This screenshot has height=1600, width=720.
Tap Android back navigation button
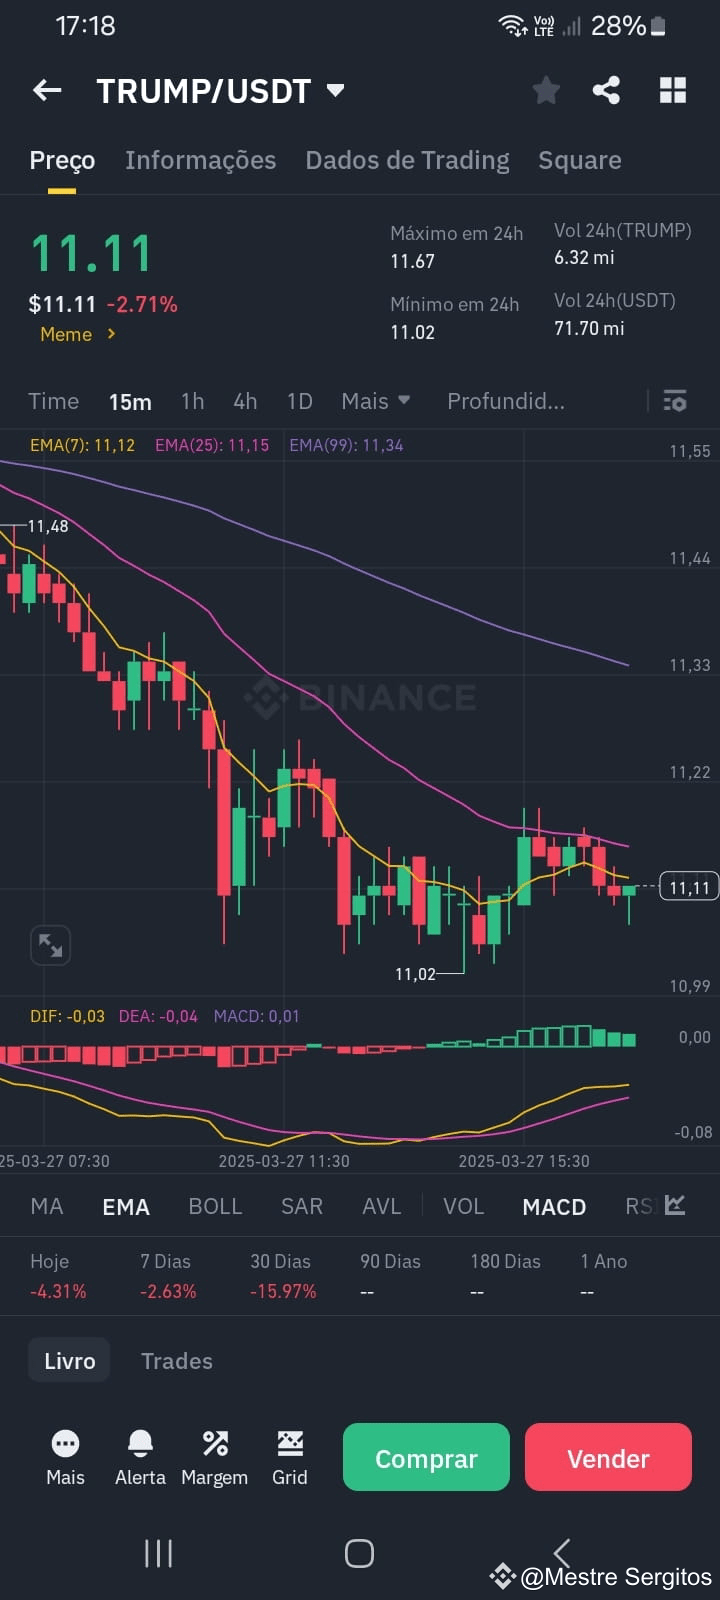coord(562,1553)
